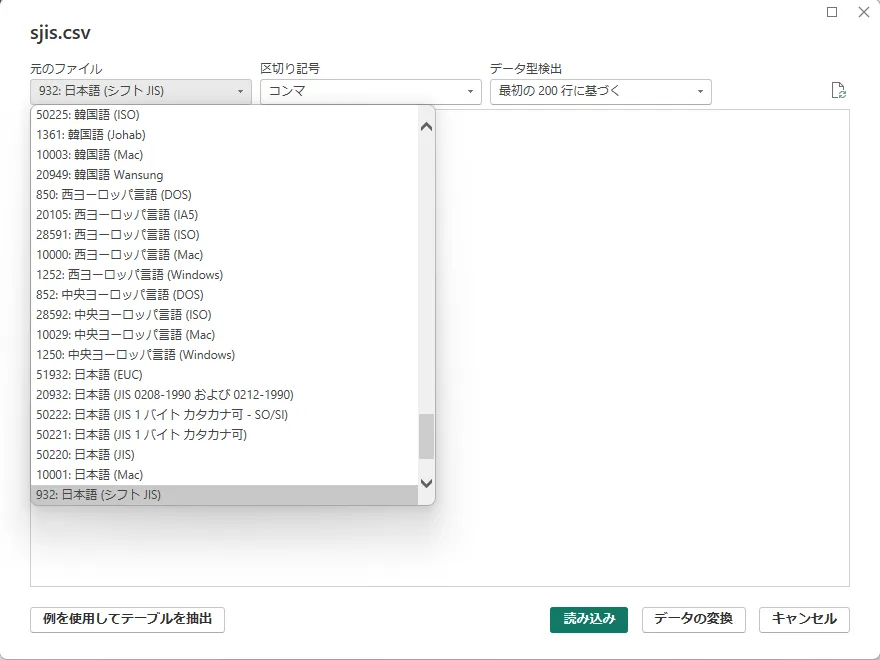Screen dimensions: 880x660
Task: Select 20105: 西ヨーロッパ言語 (IA5)
Action: 224,214
